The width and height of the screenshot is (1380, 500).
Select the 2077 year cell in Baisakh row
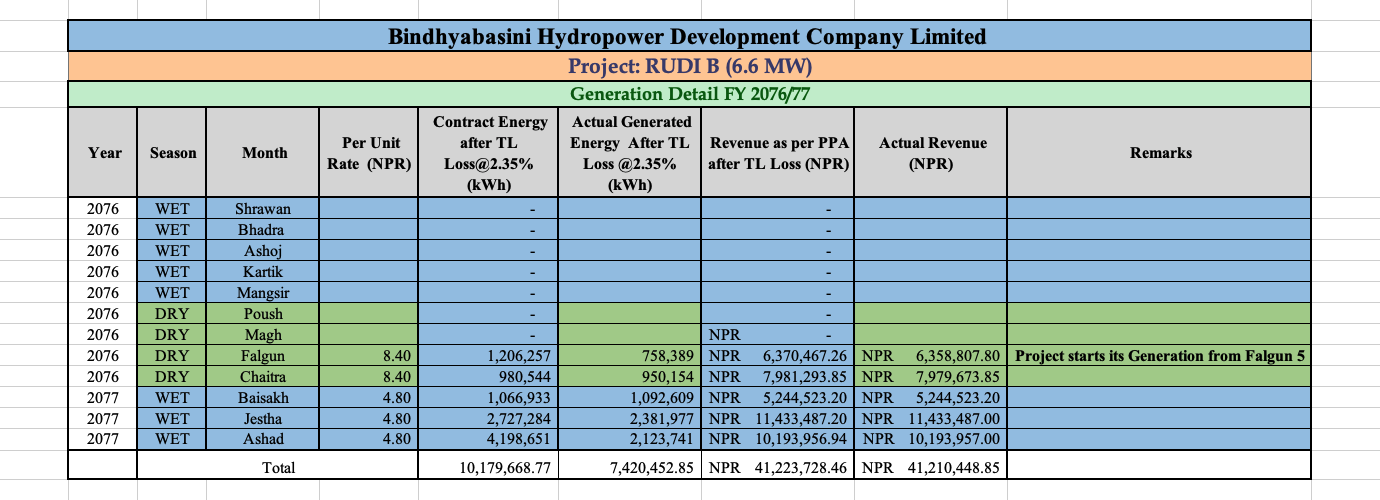point(103,398)
